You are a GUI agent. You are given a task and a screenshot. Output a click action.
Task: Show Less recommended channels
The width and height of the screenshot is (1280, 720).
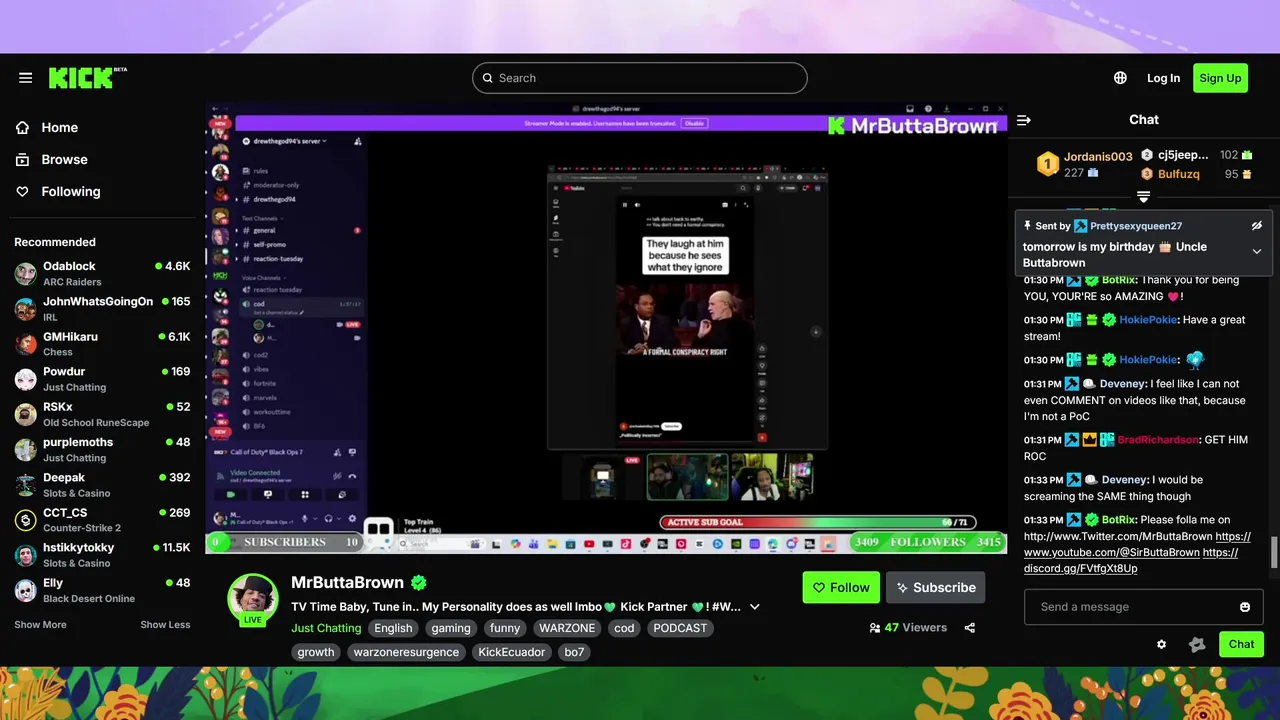(x=165, y=625)
